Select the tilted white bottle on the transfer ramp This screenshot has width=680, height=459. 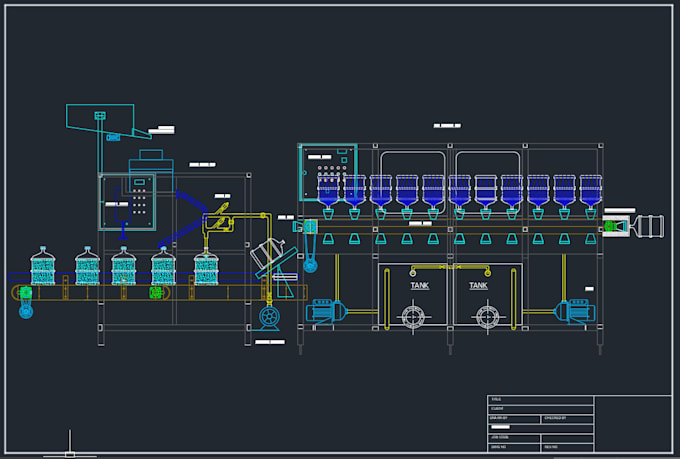pyautogui.click(x=268, y=253)
